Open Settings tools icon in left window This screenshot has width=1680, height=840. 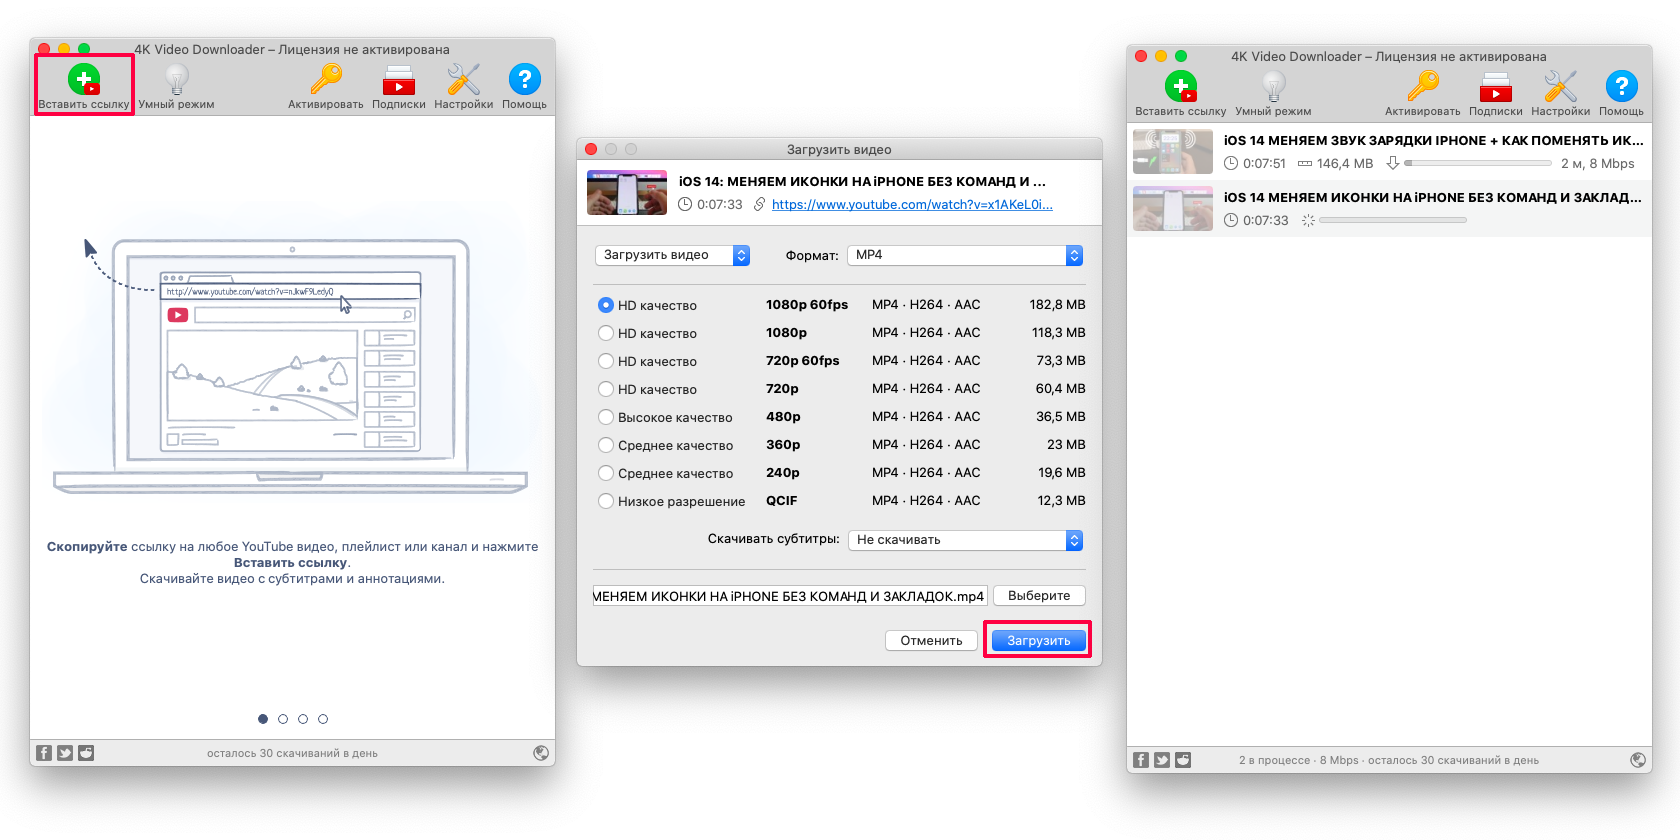464,79
